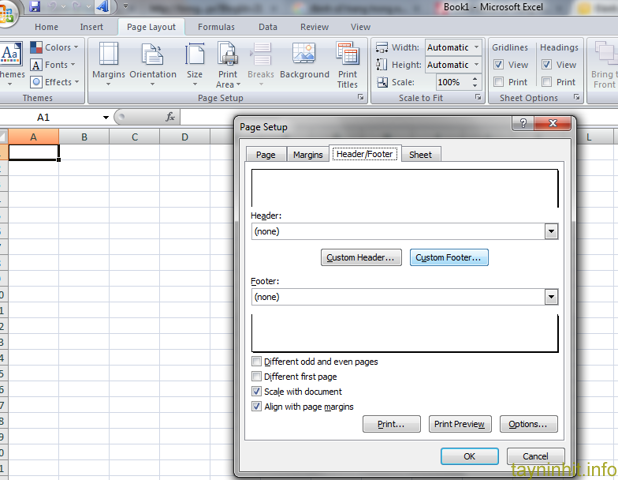Click the sheet Background icon
618x480 pixels.
304,65
